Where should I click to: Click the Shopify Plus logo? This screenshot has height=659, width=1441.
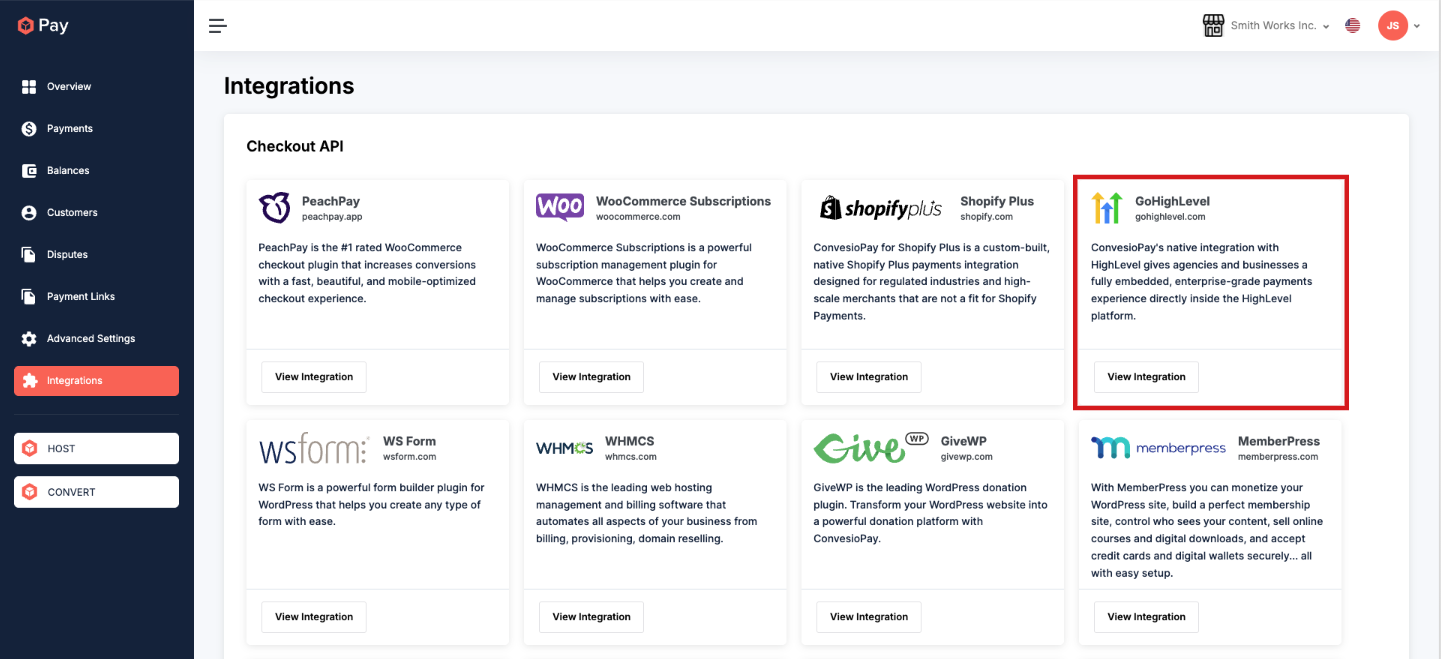point(881,208)
